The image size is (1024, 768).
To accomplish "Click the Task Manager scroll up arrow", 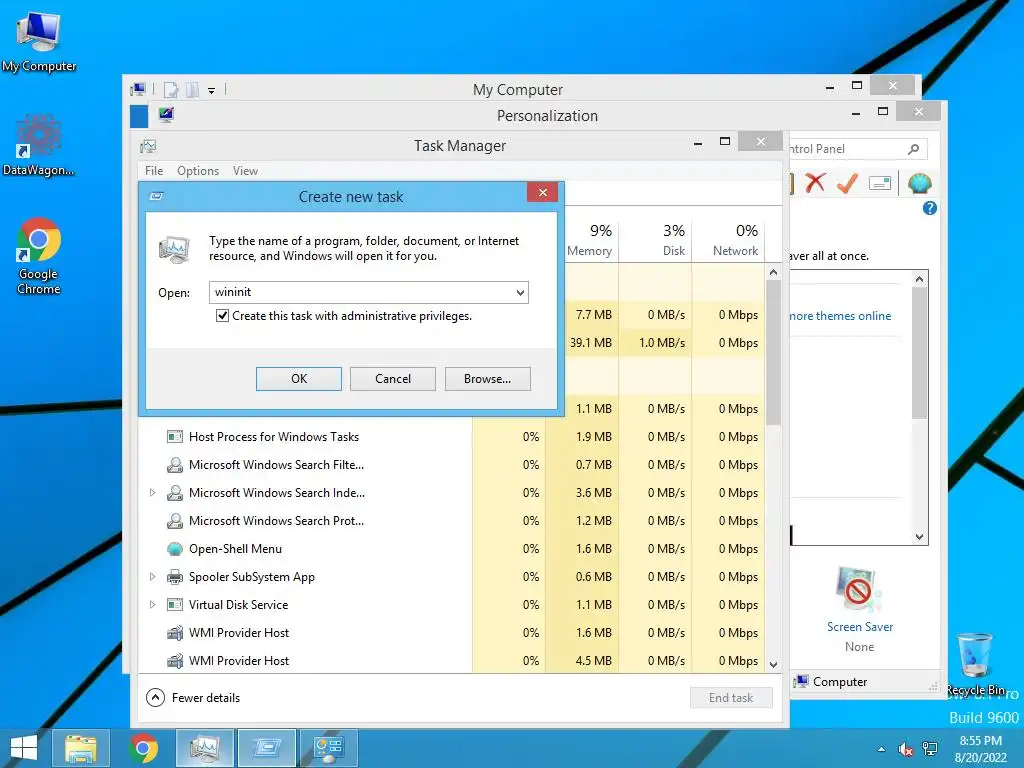I will point(773,272).
